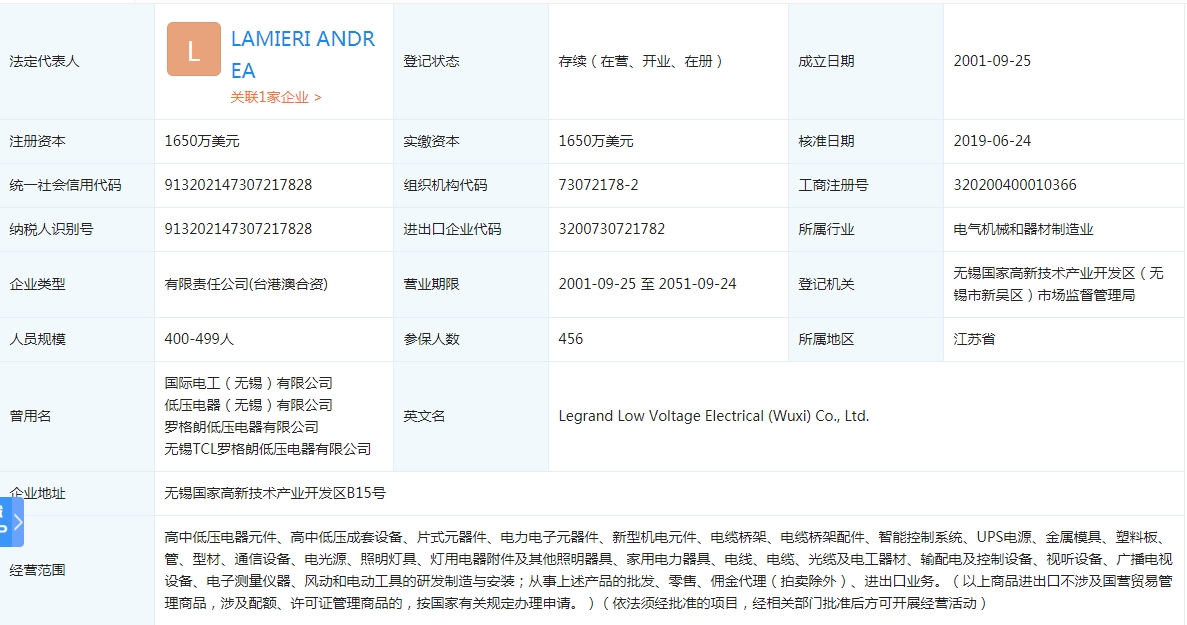This screenshot has height=625, width=1187.
Task: Select the English name Legrand Low Voltage Electrical
Action: 713,416
